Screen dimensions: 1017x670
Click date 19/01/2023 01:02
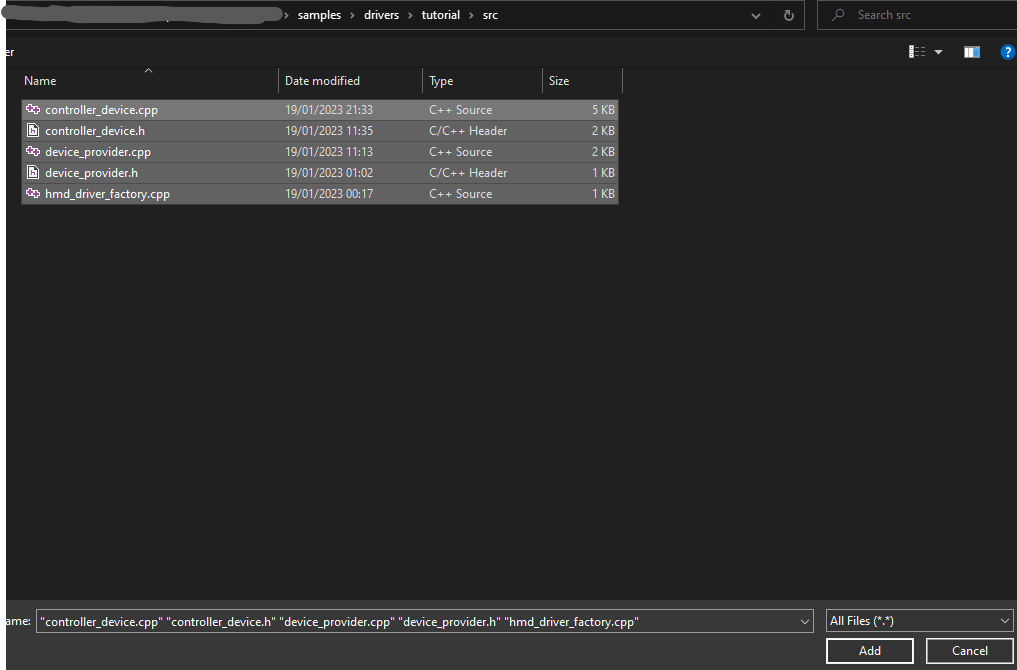329,173
